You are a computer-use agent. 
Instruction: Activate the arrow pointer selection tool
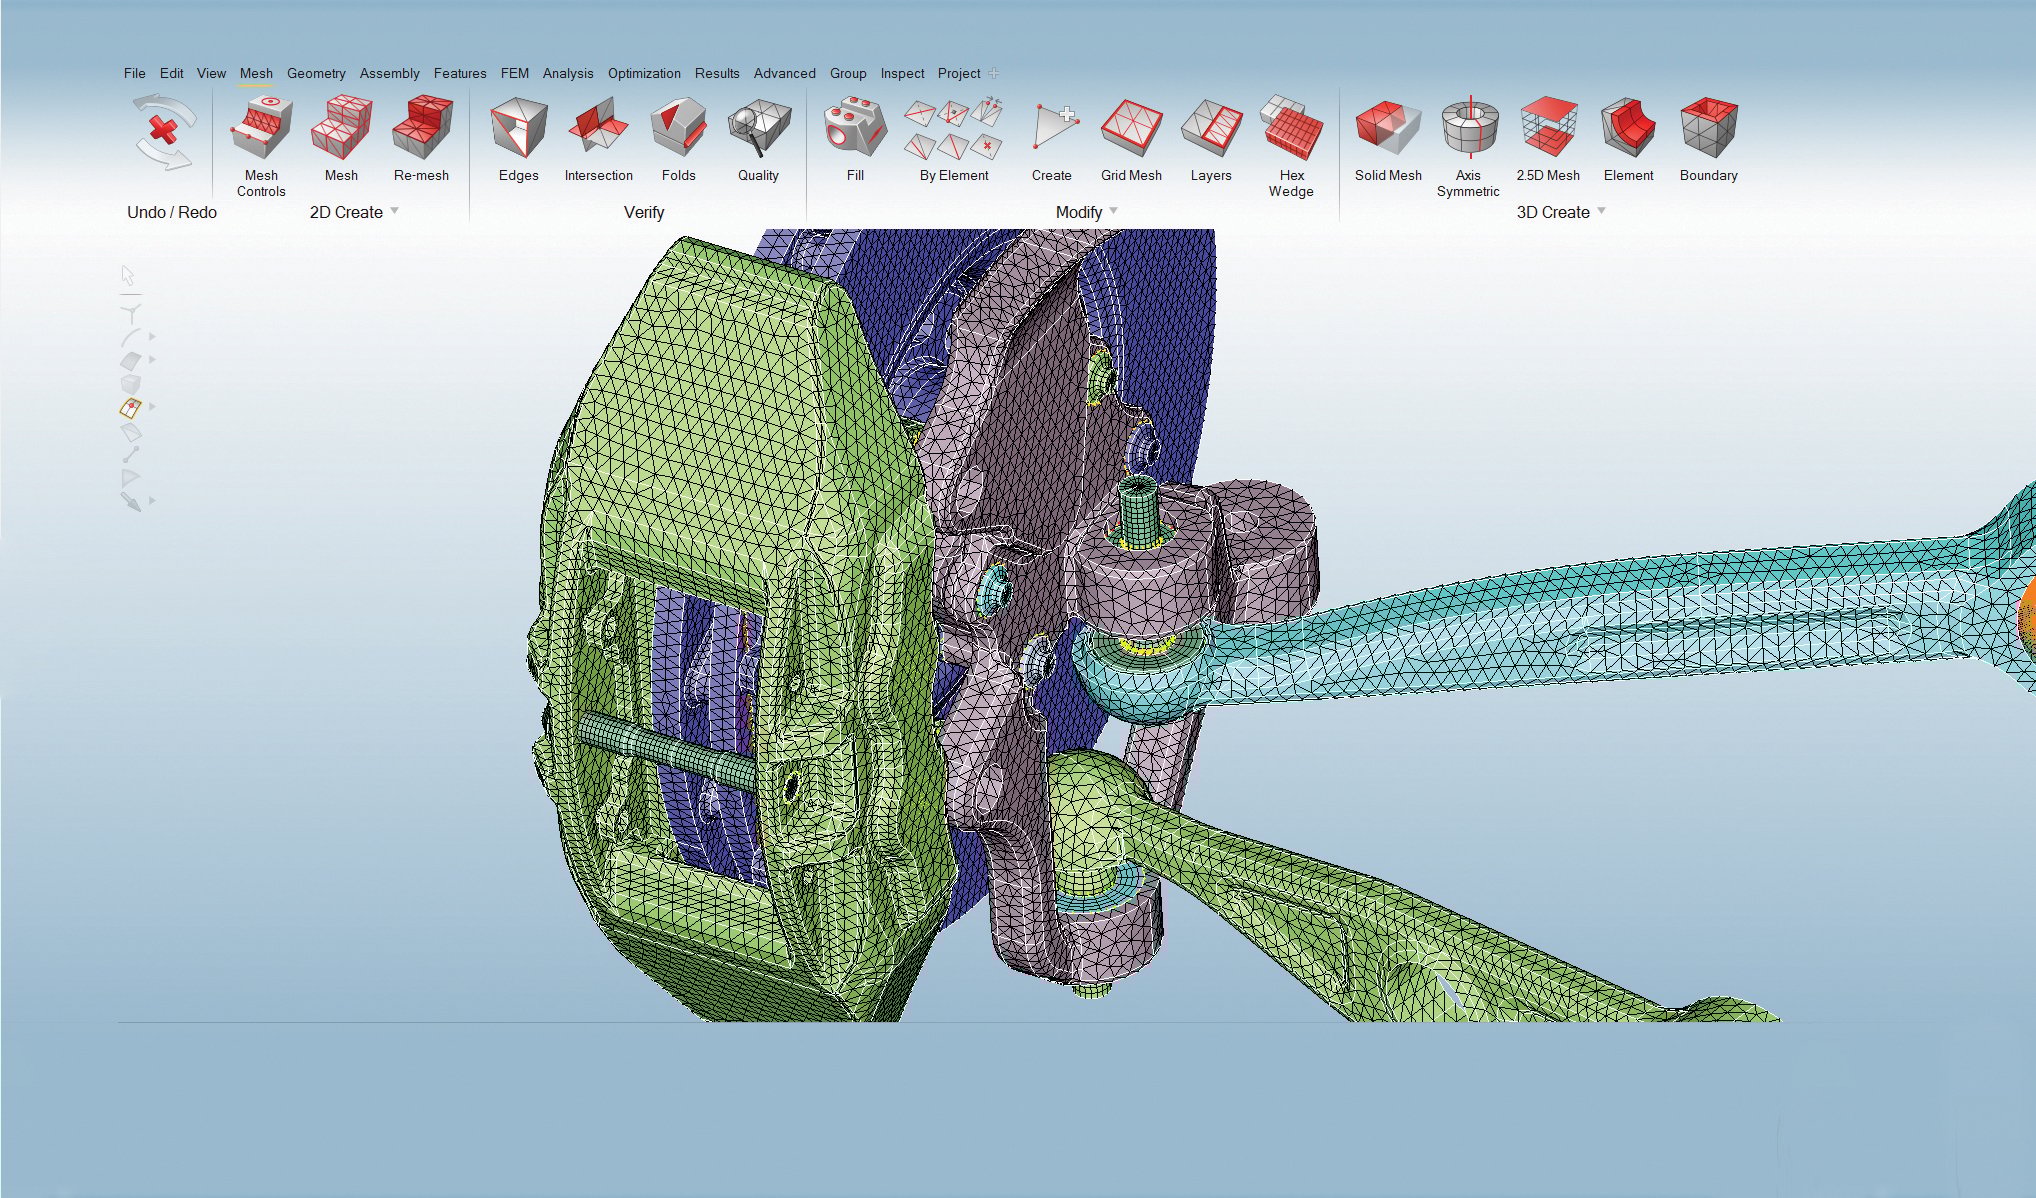[128, 275]
